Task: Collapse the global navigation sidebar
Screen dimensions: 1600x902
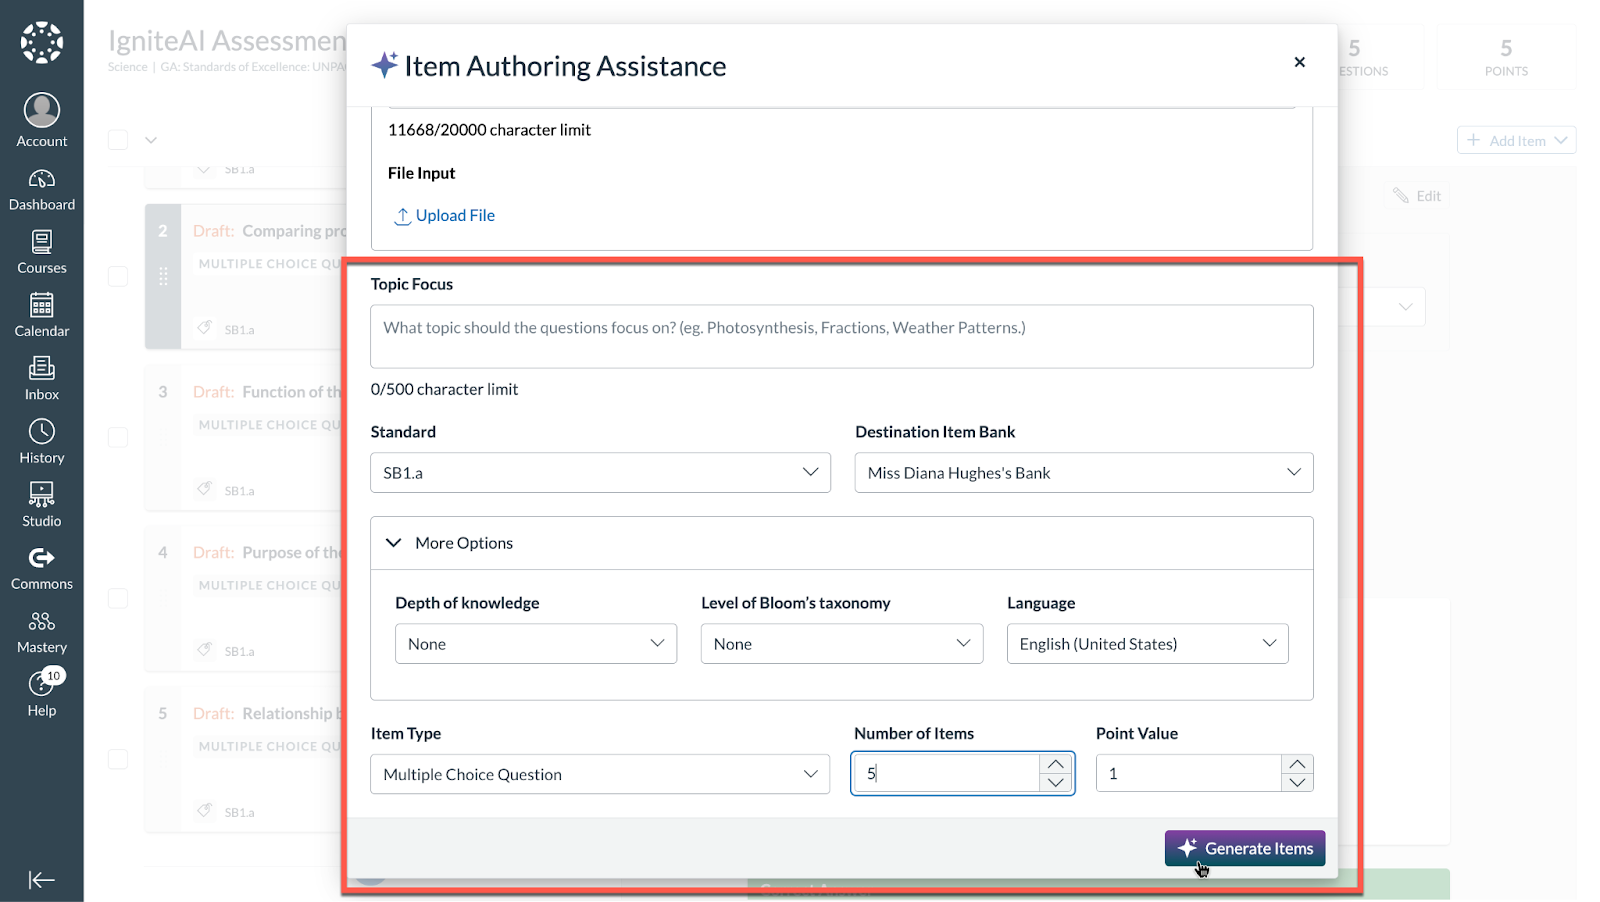Action: pyautogui.click(x=42, y=880)
